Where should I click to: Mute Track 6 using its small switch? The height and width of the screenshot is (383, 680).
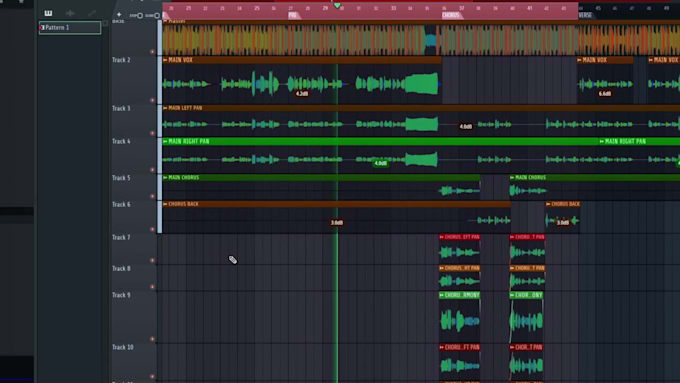152,229
